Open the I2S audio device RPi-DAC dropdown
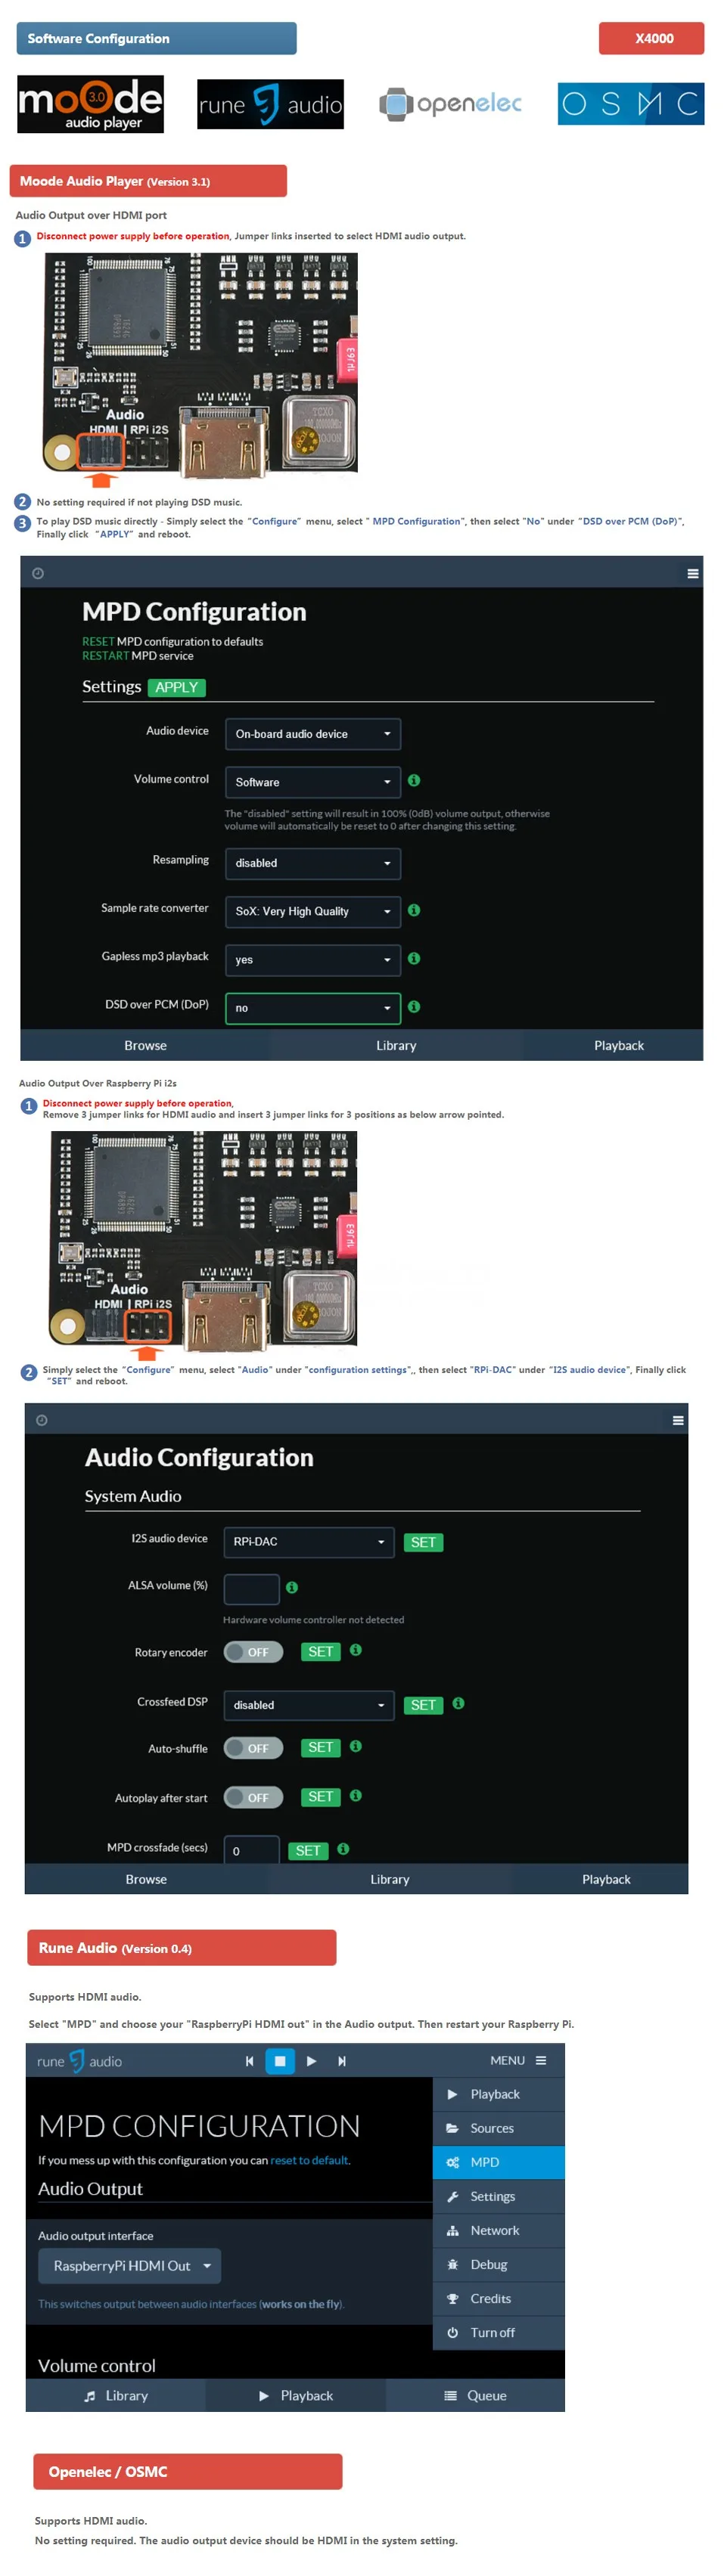 point(309,1542)
